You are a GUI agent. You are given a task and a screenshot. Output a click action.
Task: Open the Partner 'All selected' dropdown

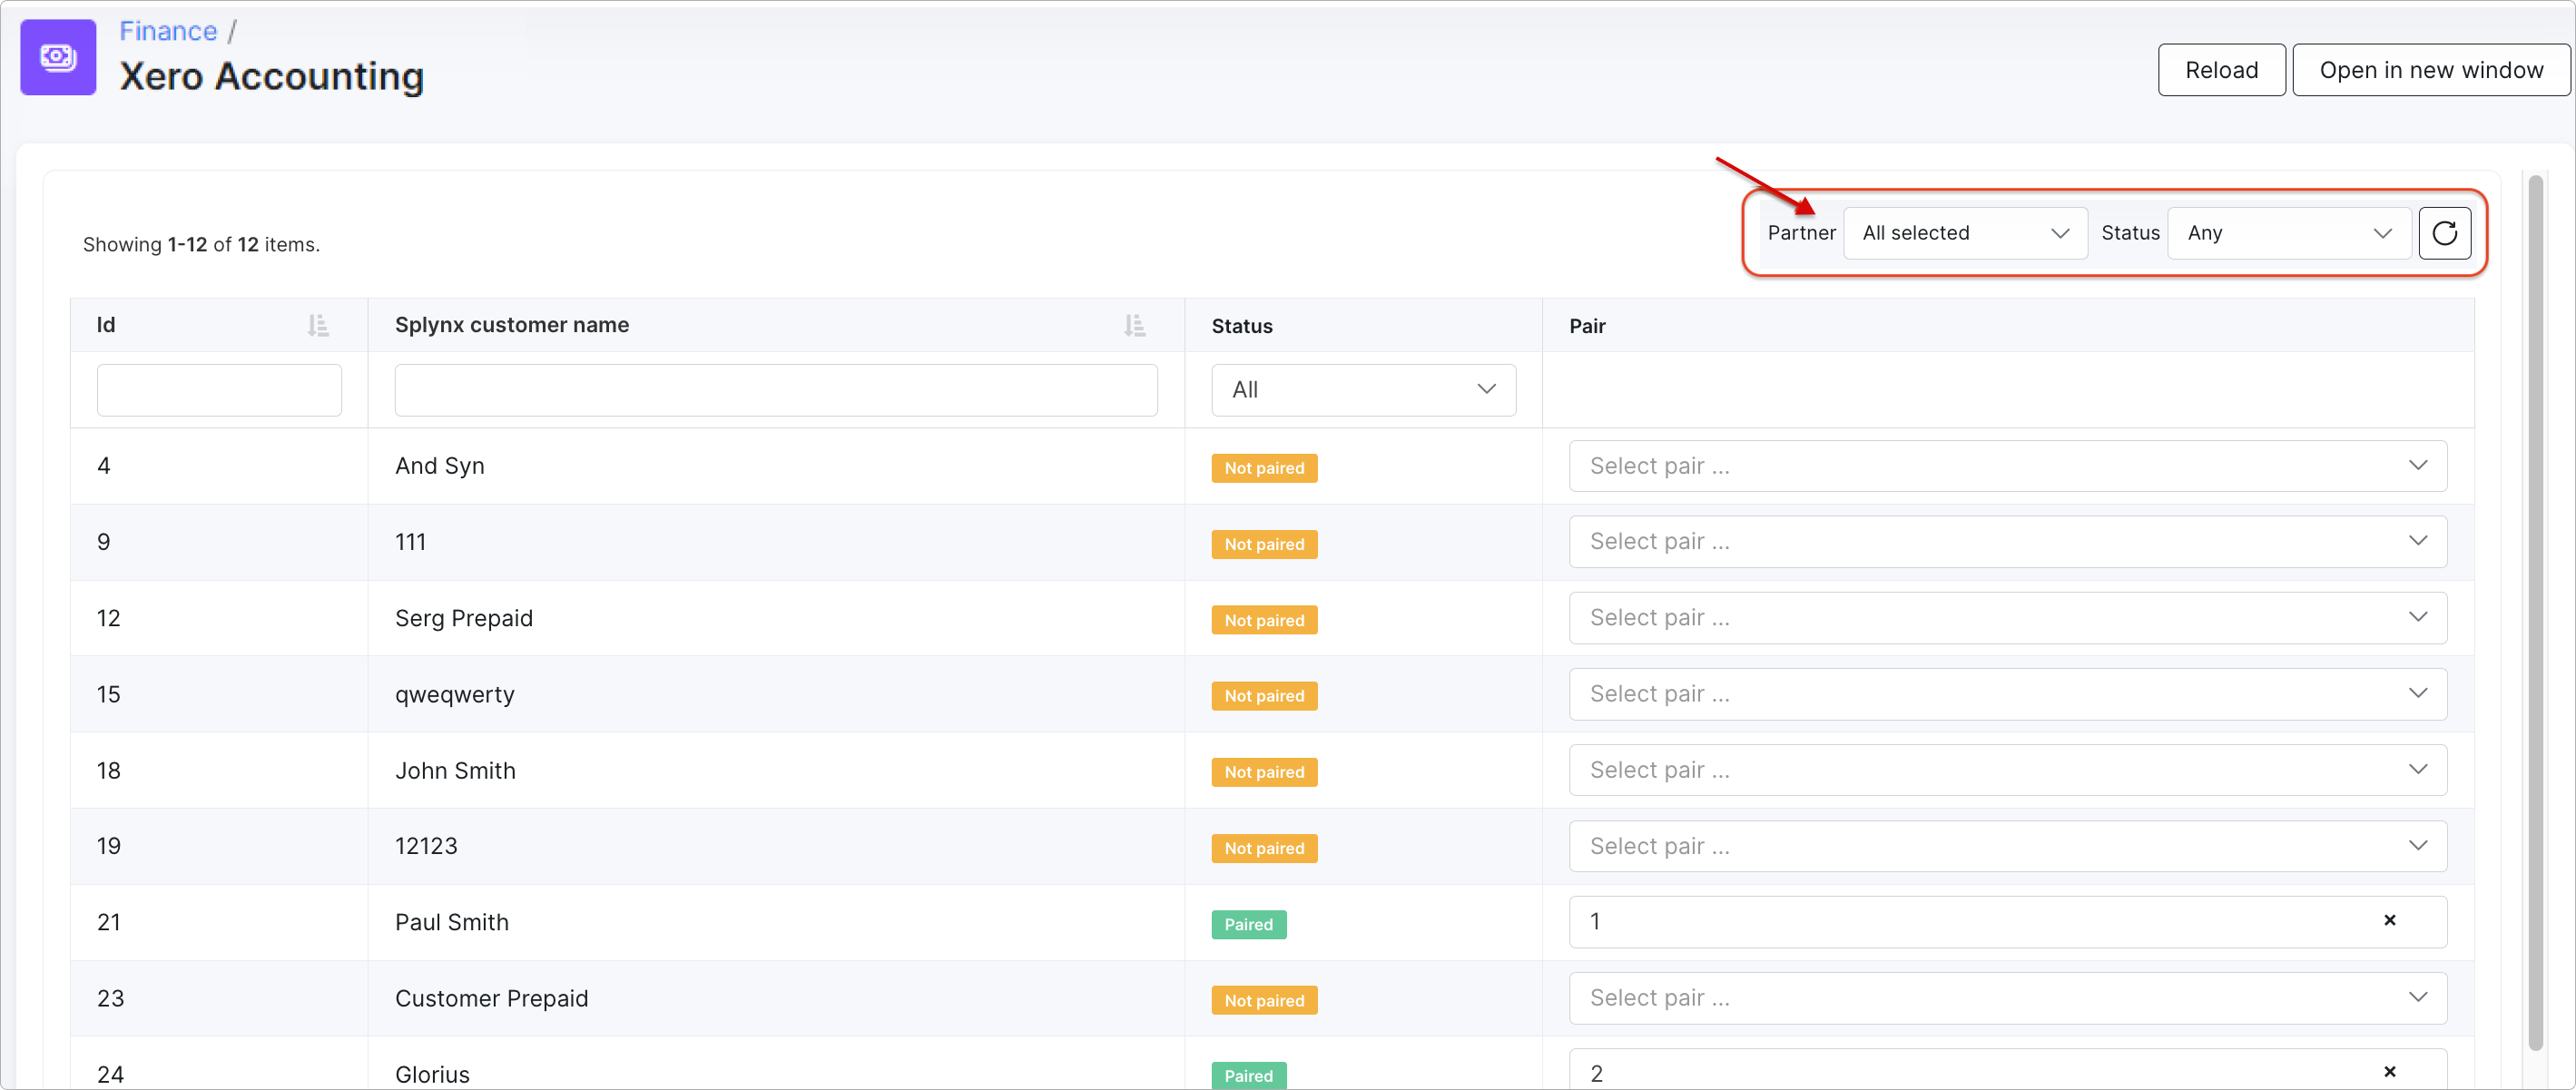coord(1964,233)
